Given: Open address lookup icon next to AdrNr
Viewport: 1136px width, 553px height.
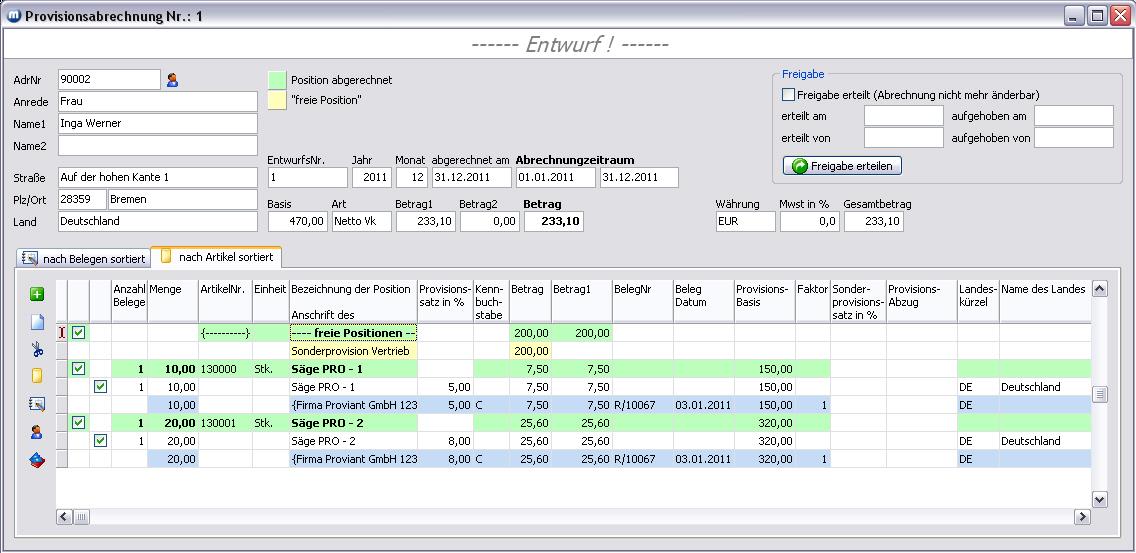Looking at the screenshot, I should [172, 80].
